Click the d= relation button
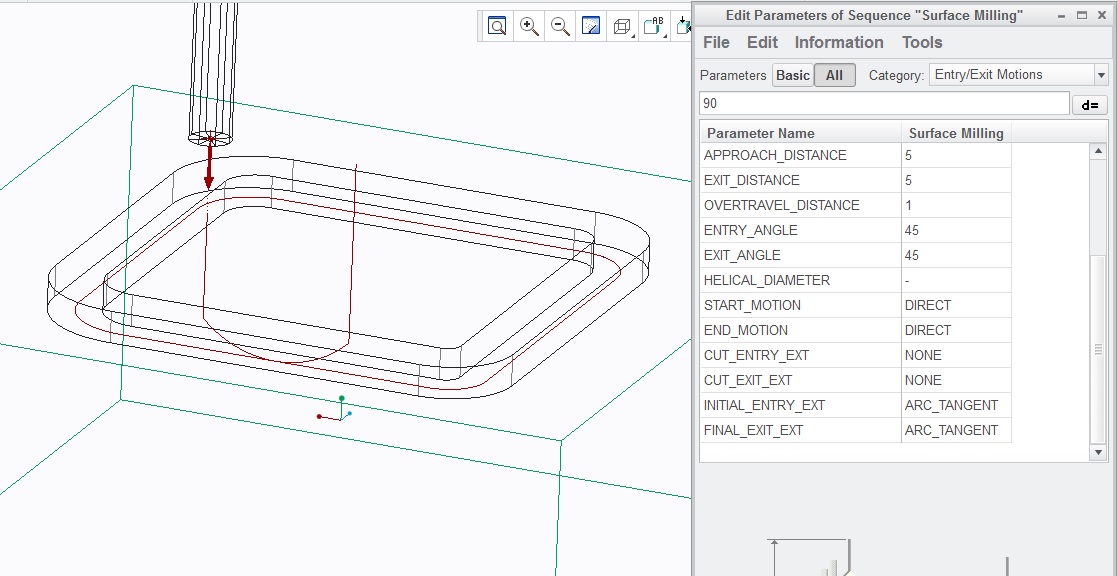Screen dimensions: 1117x576 (x=1090, y=105)
